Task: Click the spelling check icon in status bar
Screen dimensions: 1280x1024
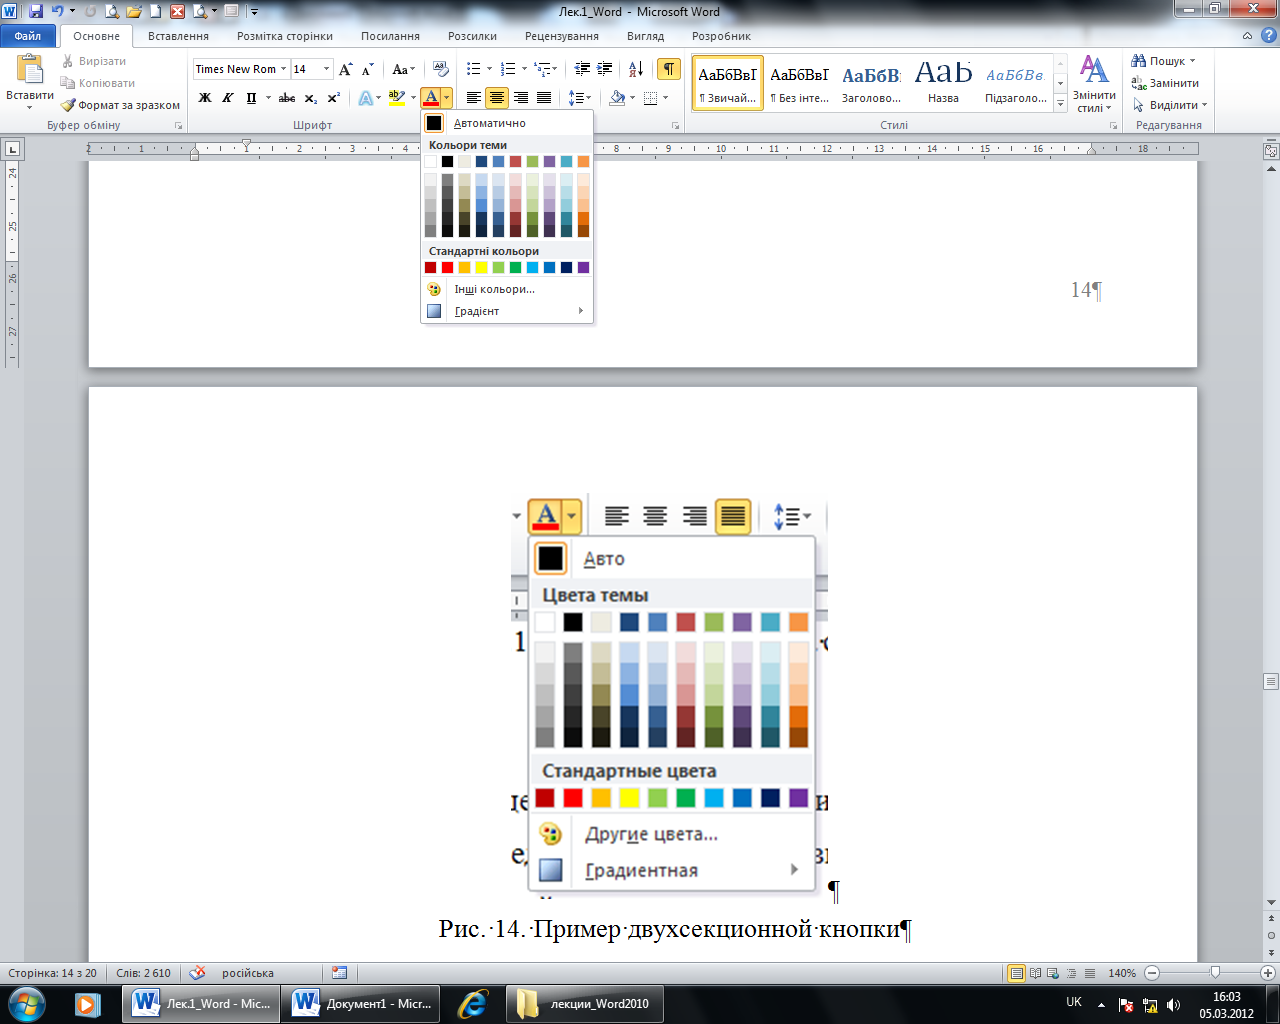Action: [198, 973]
